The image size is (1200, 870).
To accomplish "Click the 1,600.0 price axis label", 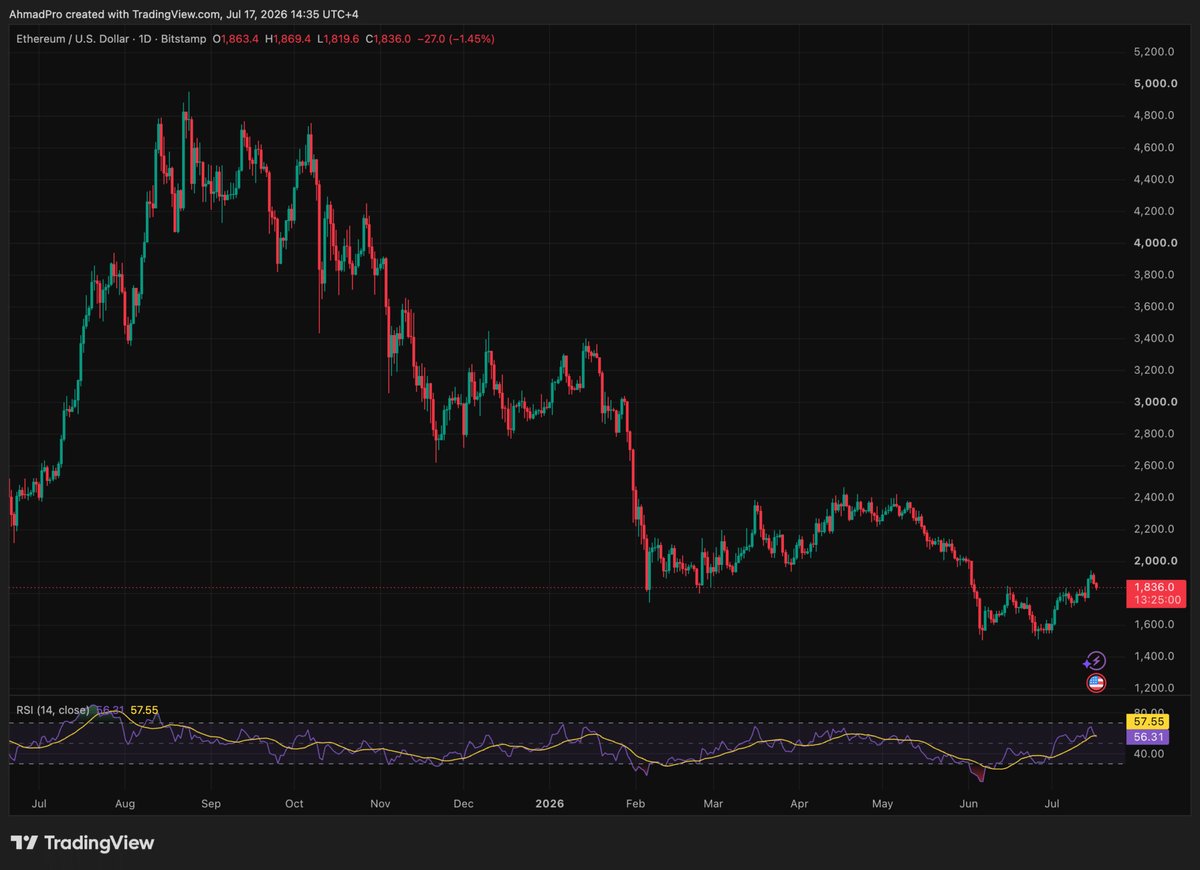I will 1152,625.
